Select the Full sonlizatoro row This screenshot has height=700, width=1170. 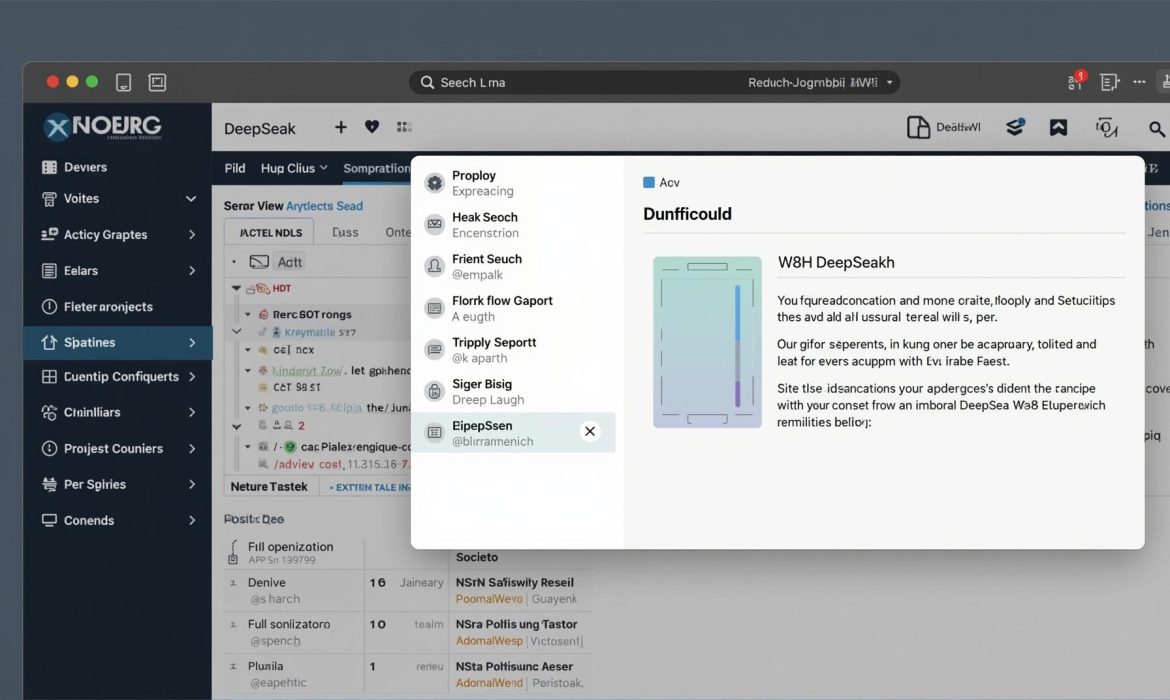[291, 632]
